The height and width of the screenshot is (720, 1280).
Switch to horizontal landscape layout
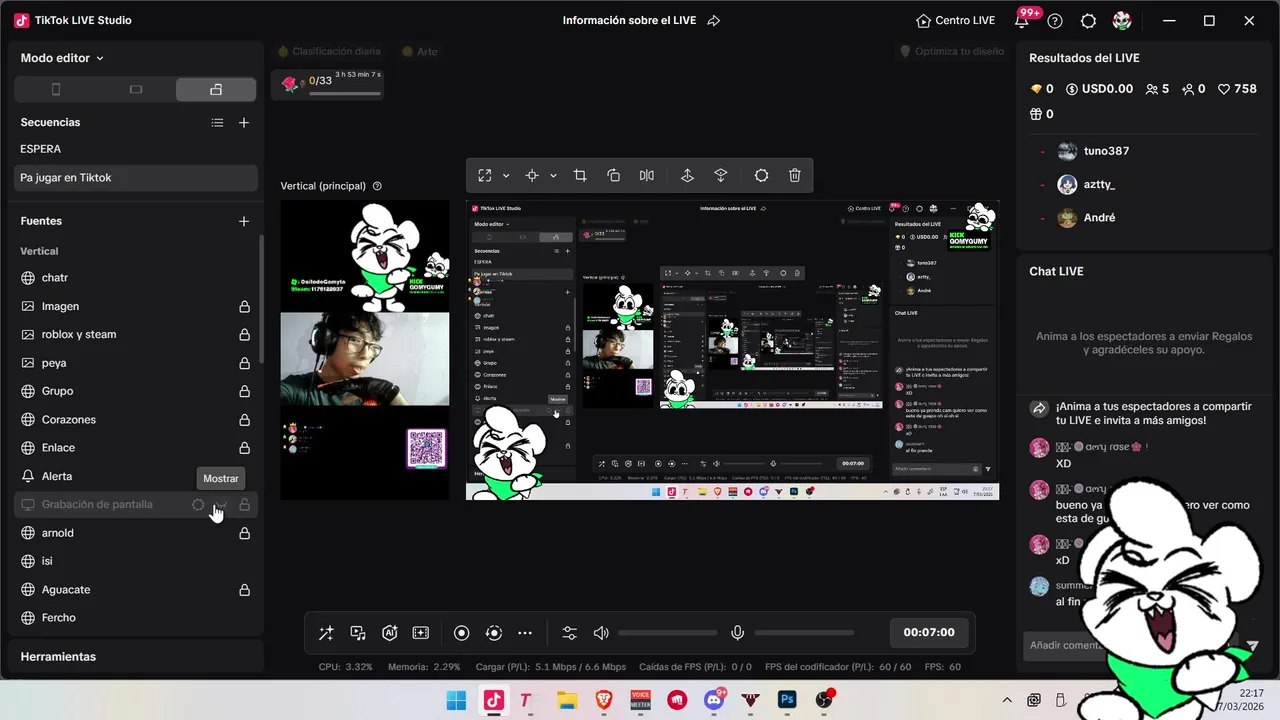136,89
